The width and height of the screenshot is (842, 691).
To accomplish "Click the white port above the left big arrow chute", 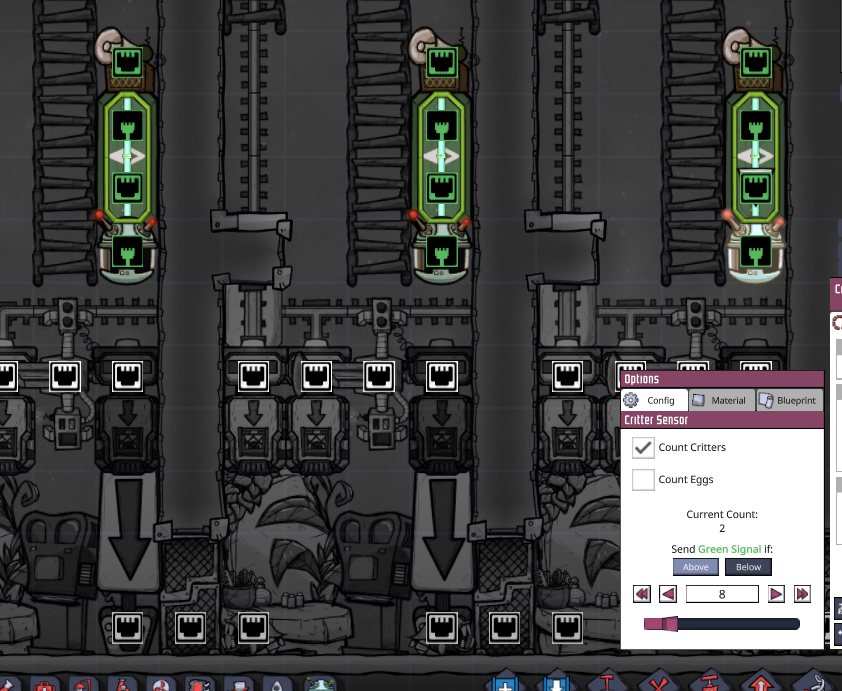I will point(128,376).
